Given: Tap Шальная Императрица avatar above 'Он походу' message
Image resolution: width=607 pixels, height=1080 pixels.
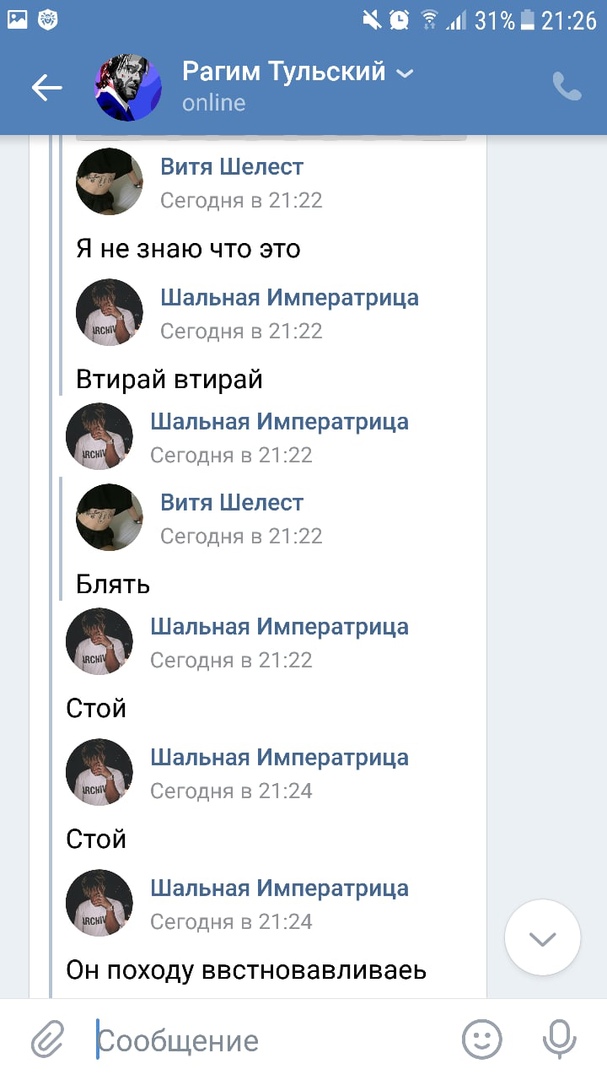Looking at the screenshot, I should pos(99,902).
